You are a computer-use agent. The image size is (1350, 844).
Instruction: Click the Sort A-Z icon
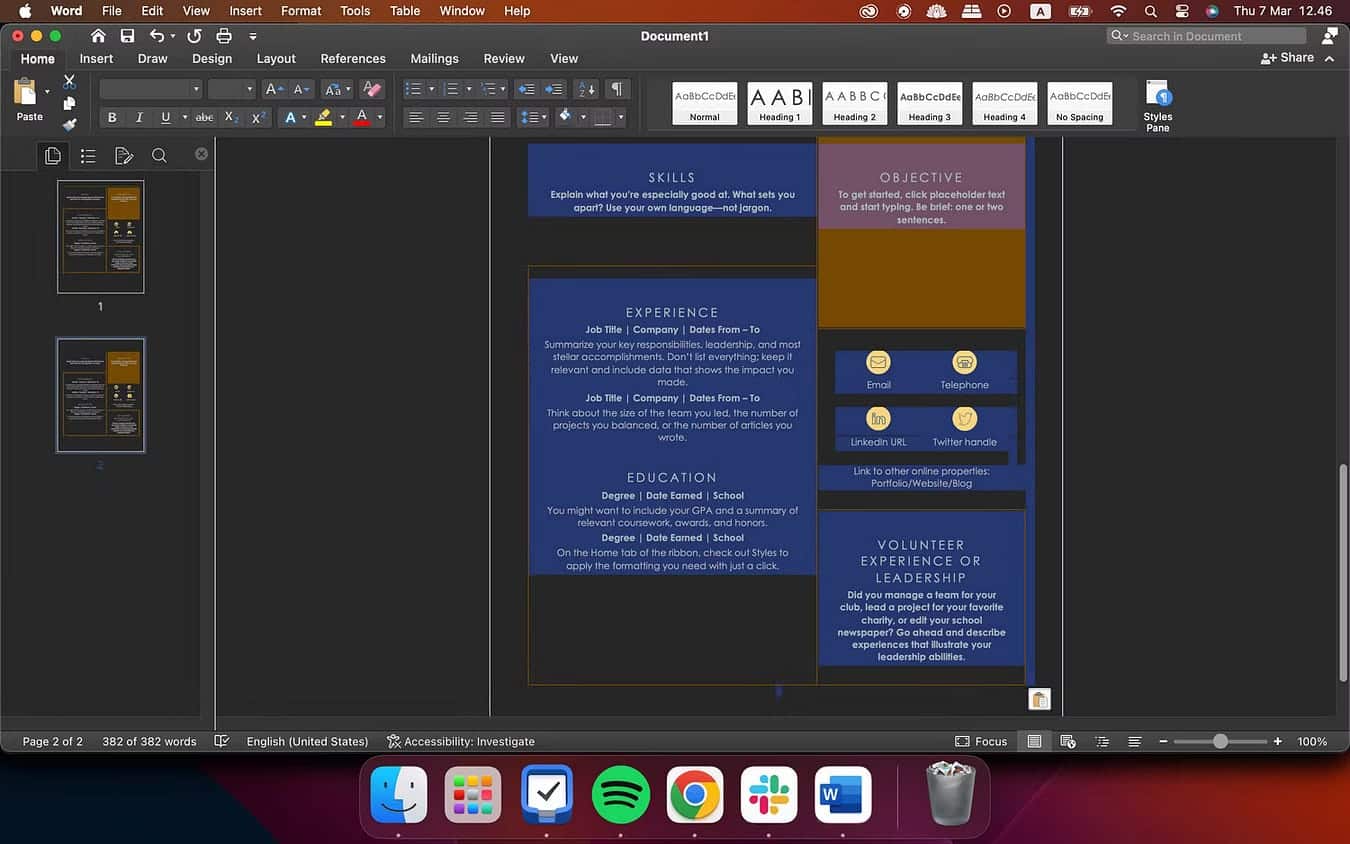click(585, 90)
